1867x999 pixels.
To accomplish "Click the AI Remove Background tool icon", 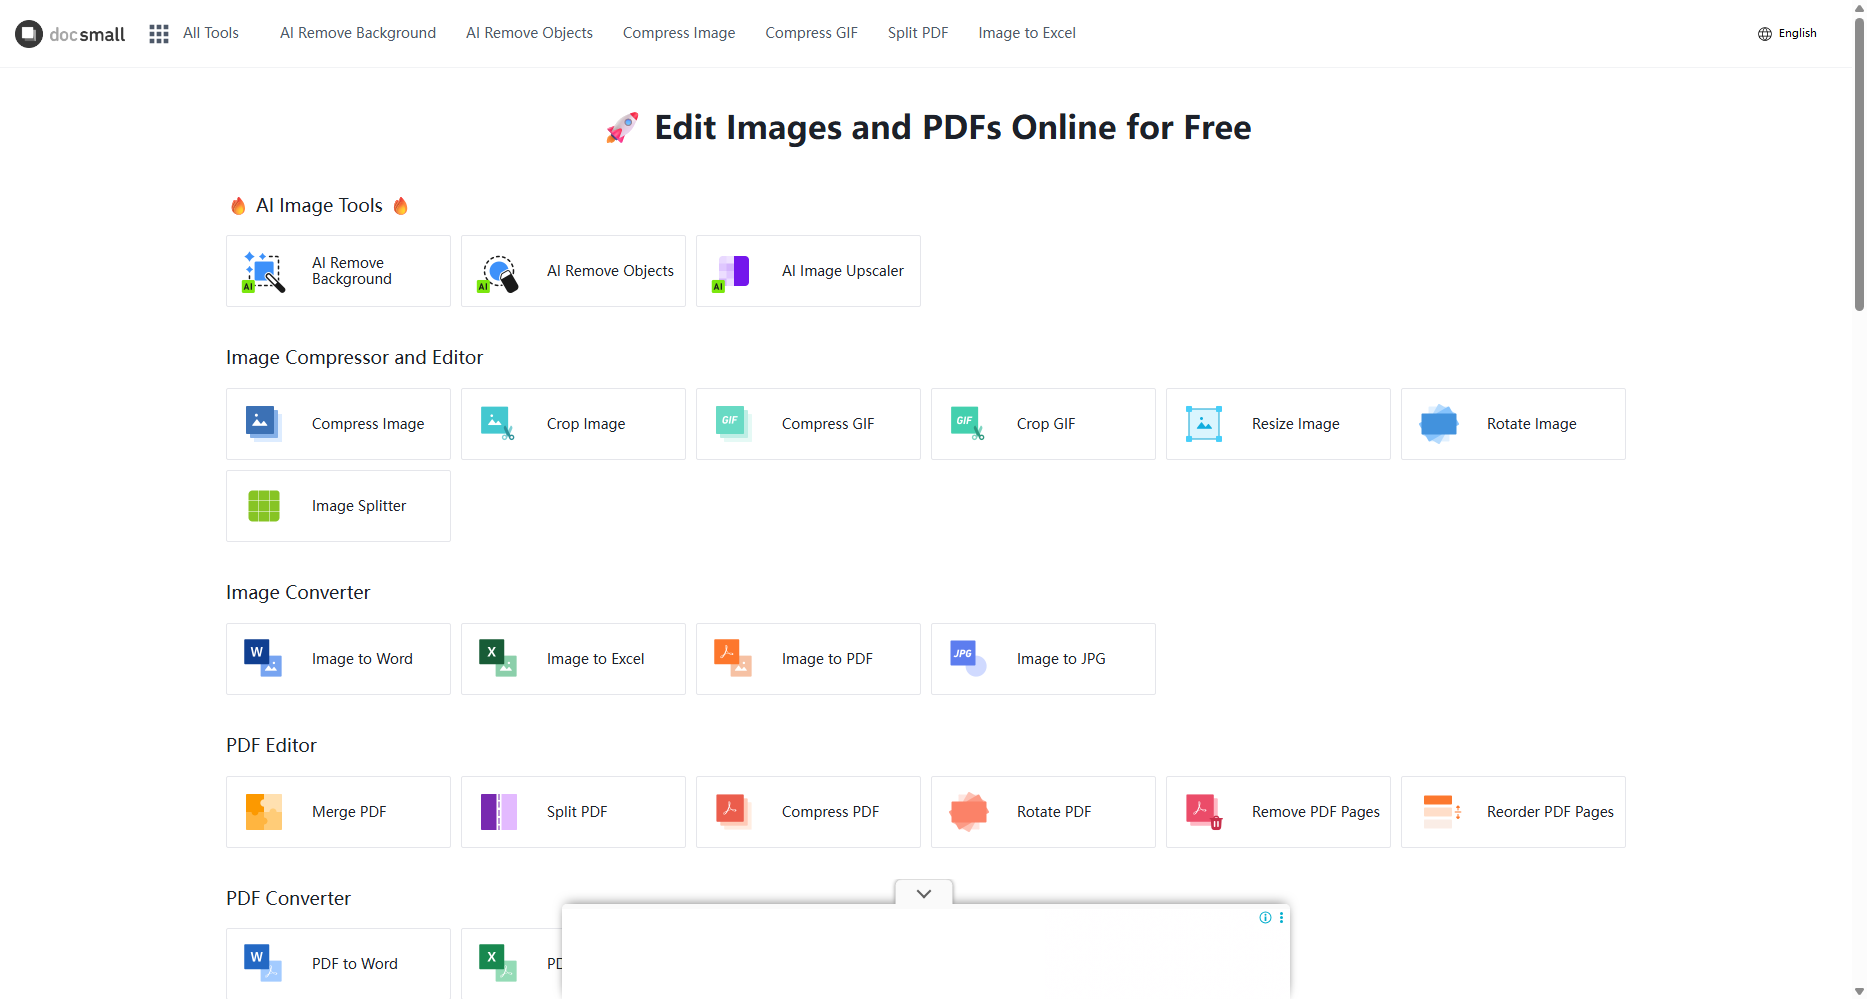I will [x=264, y=271].
